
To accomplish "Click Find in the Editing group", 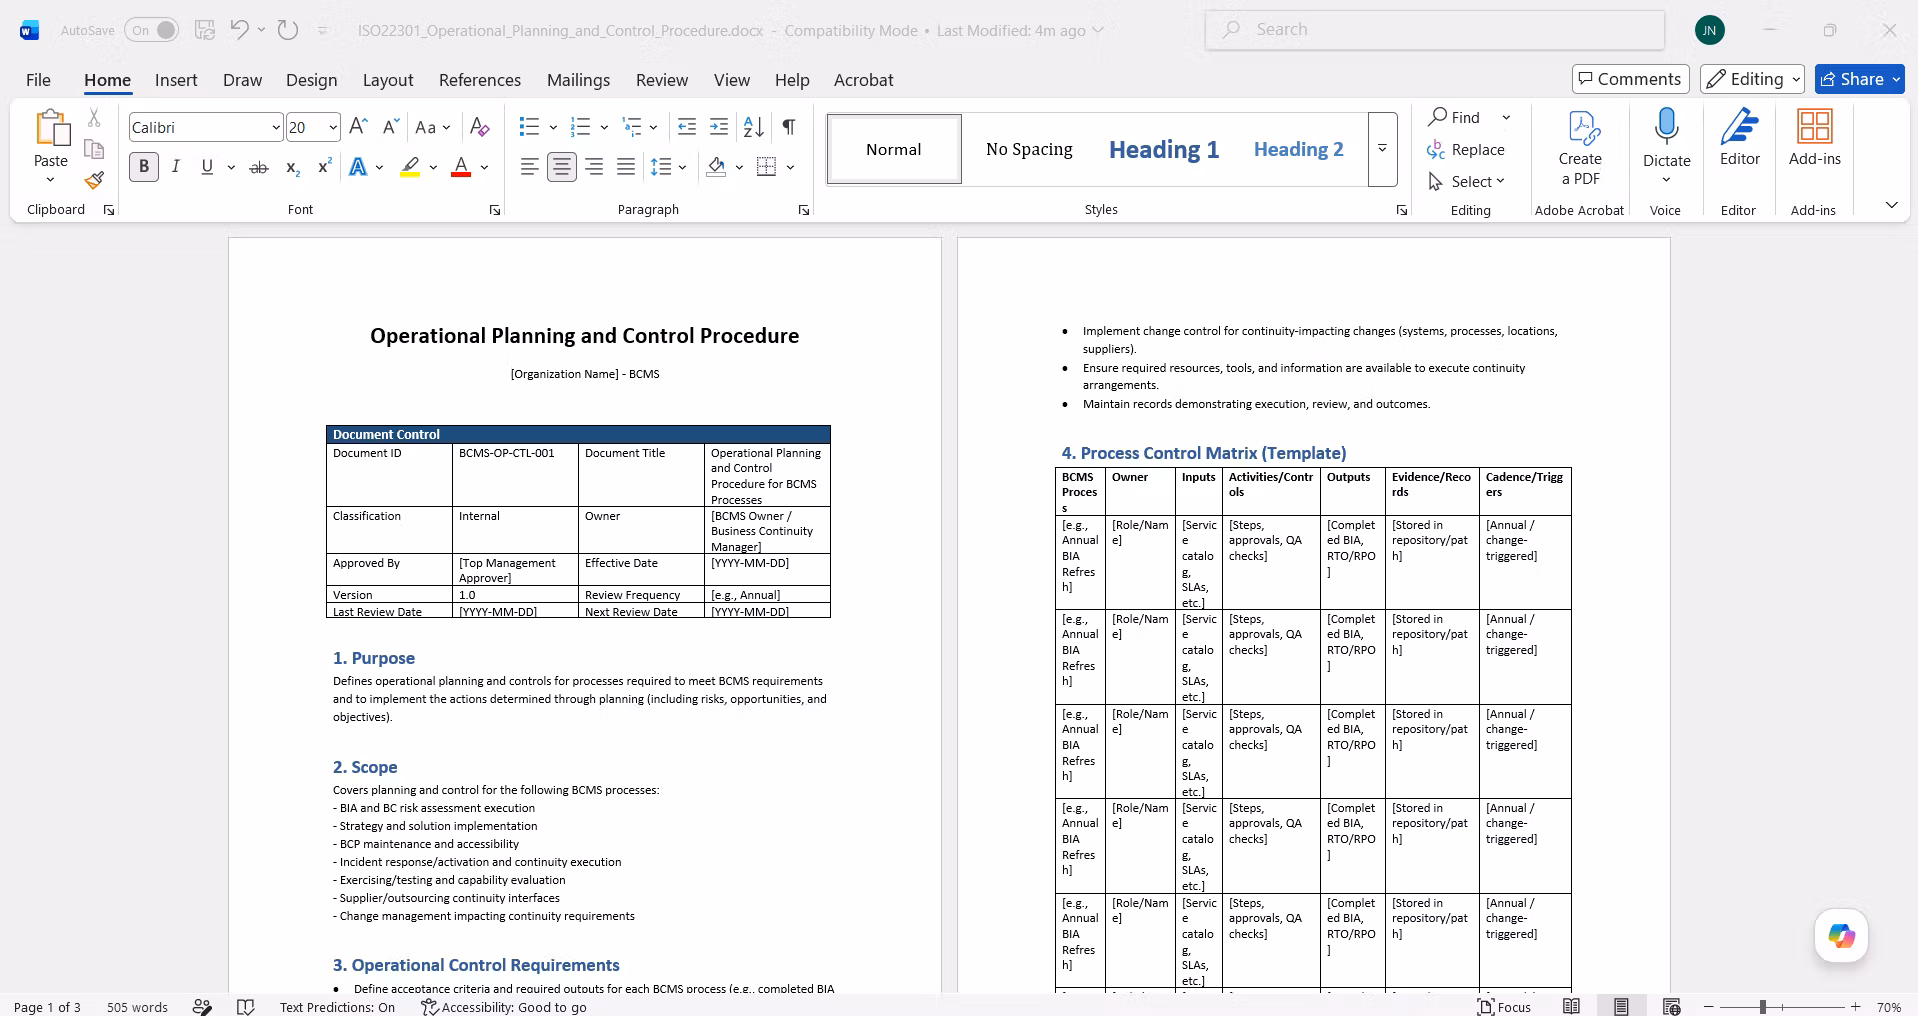I will pos(1455,117).
